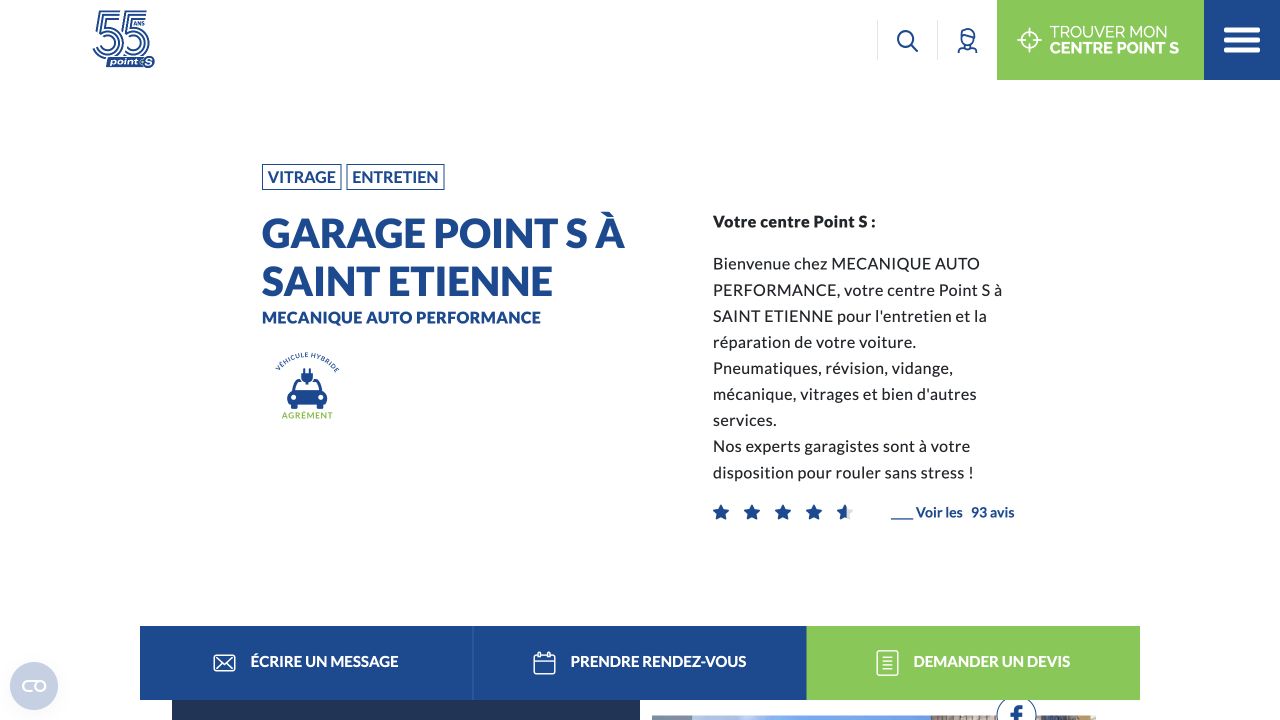Select the ENTRETIEN tag
The height and width of the screenshot is (720, 1280).
click(x=395, y=177)
